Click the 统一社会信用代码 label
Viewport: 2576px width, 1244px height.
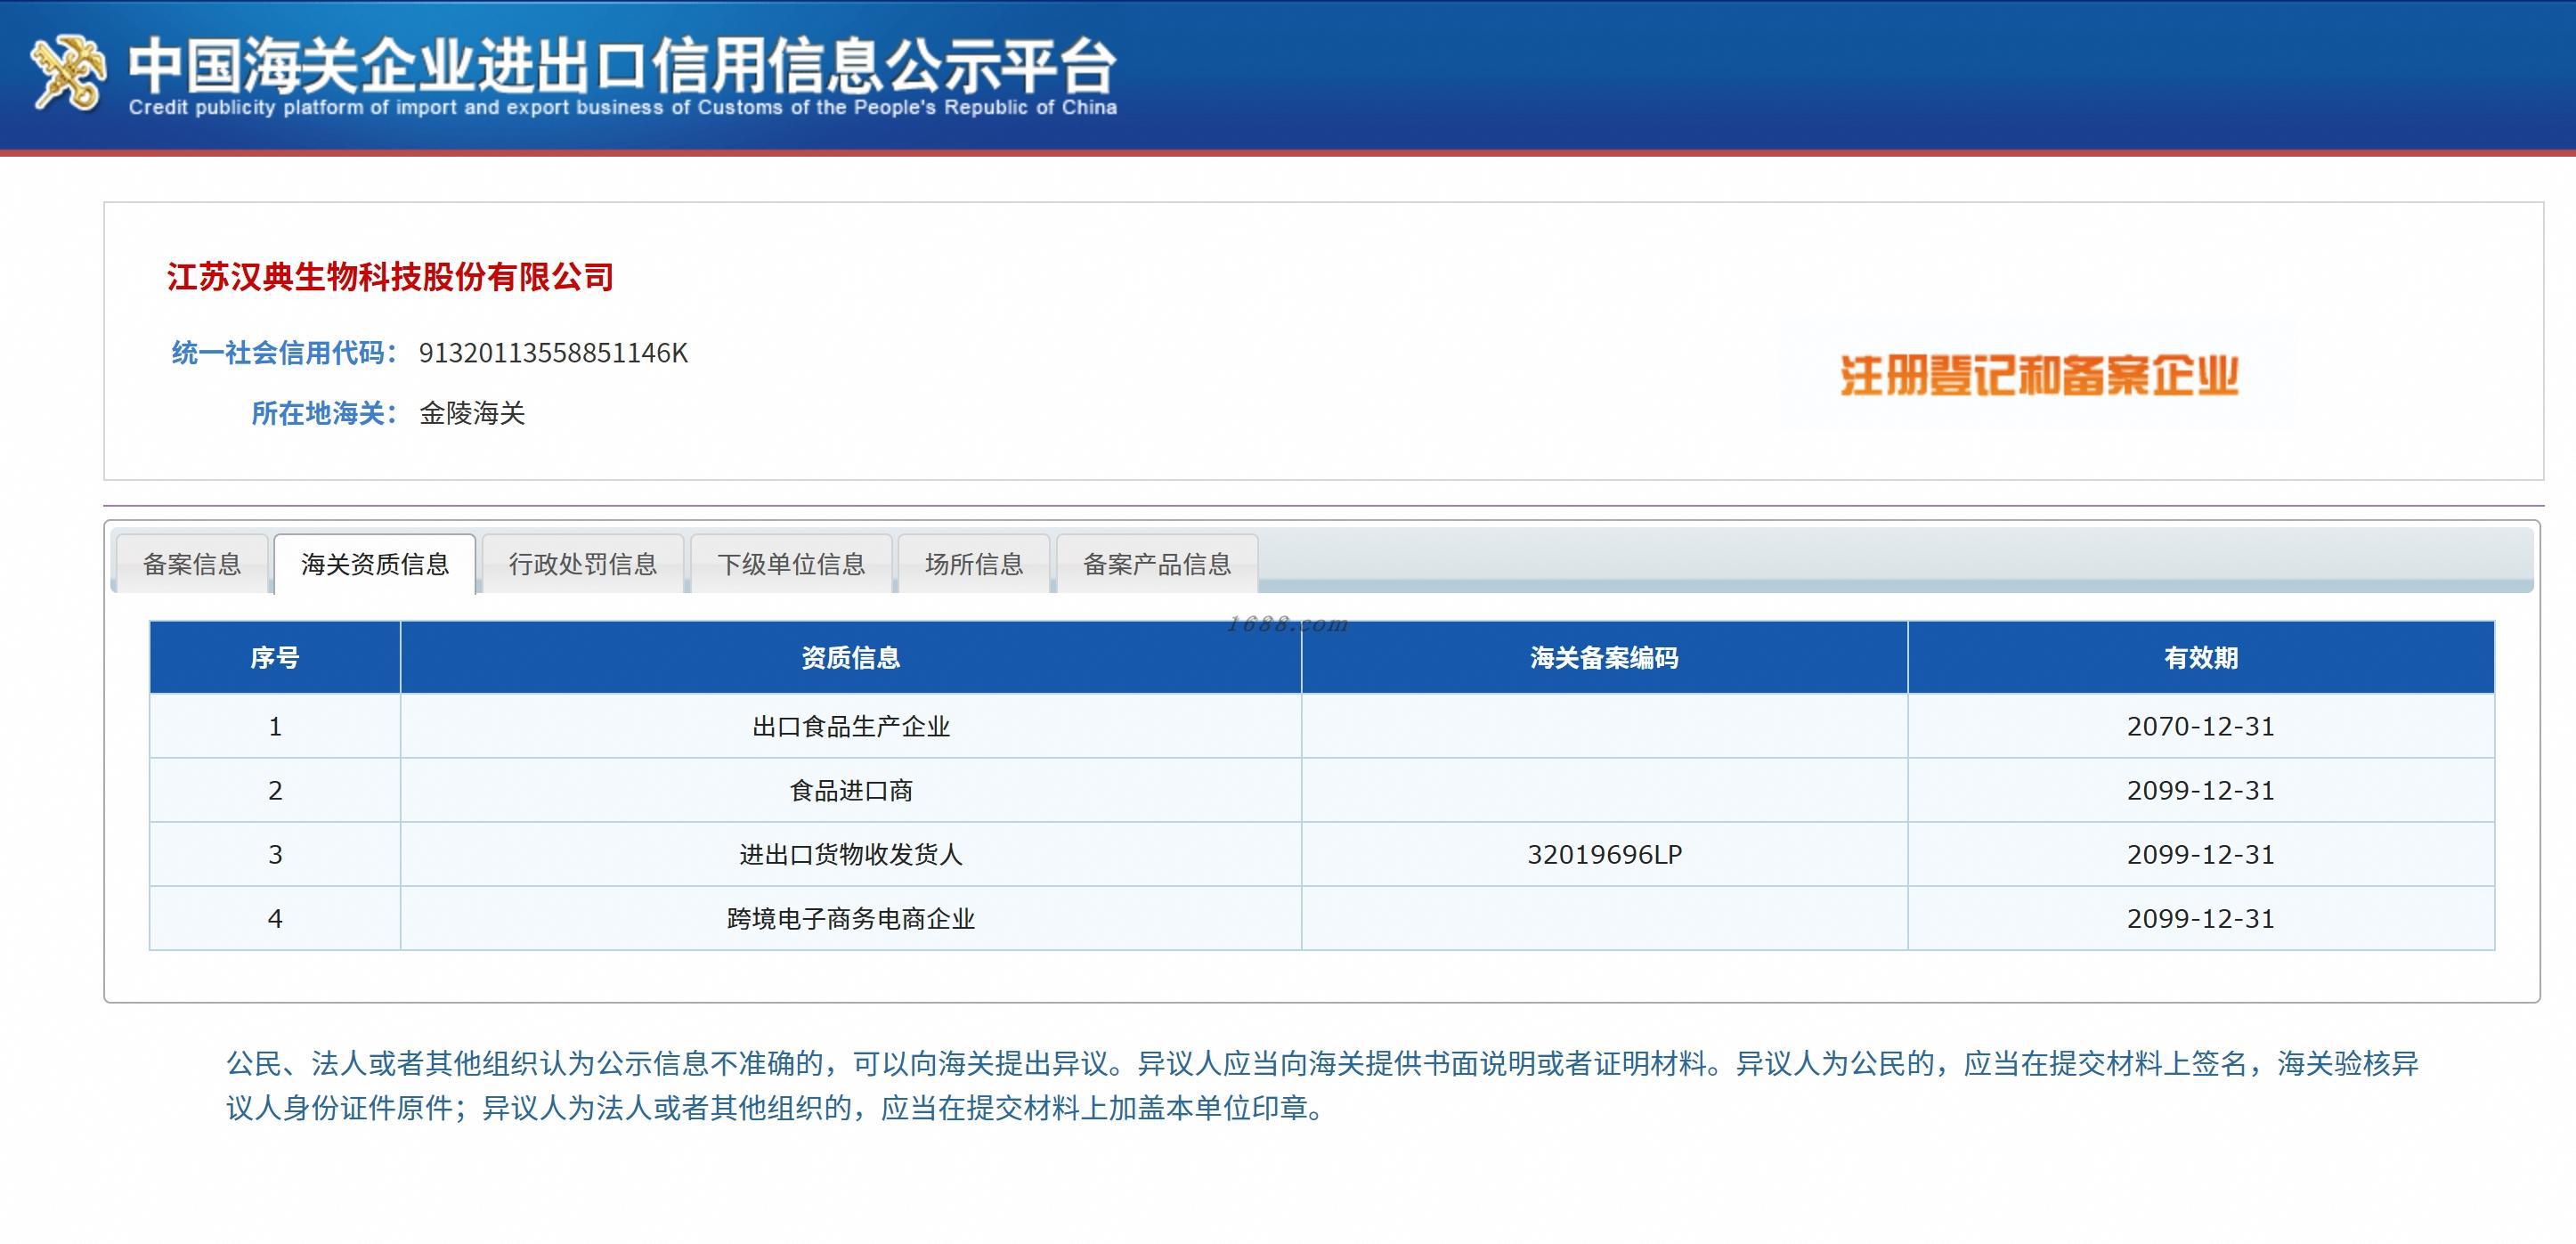[x=284, y=353]
